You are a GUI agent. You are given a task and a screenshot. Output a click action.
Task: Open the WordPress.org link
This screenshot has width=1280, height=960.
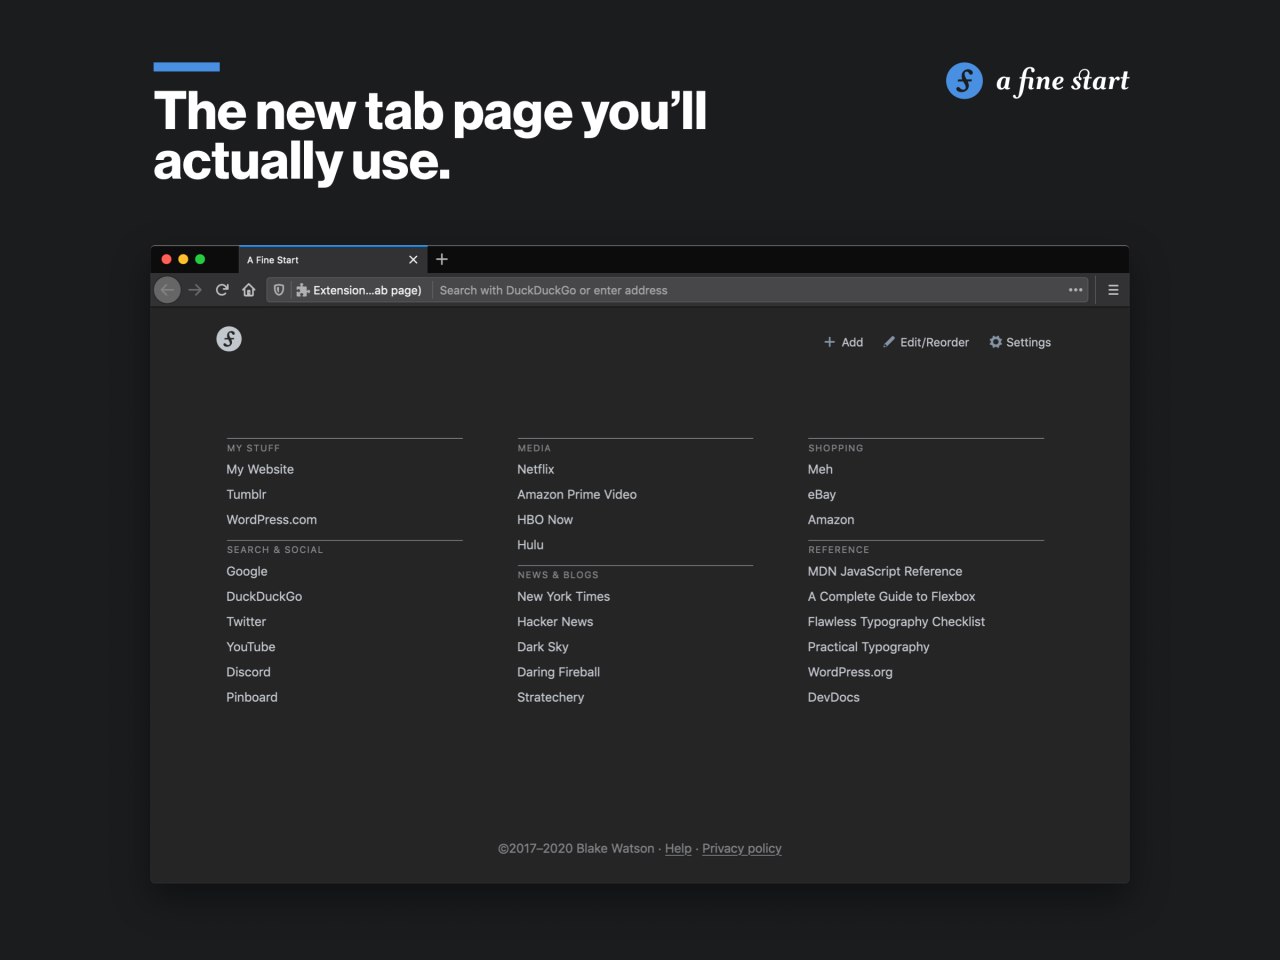tap(850, 672)
